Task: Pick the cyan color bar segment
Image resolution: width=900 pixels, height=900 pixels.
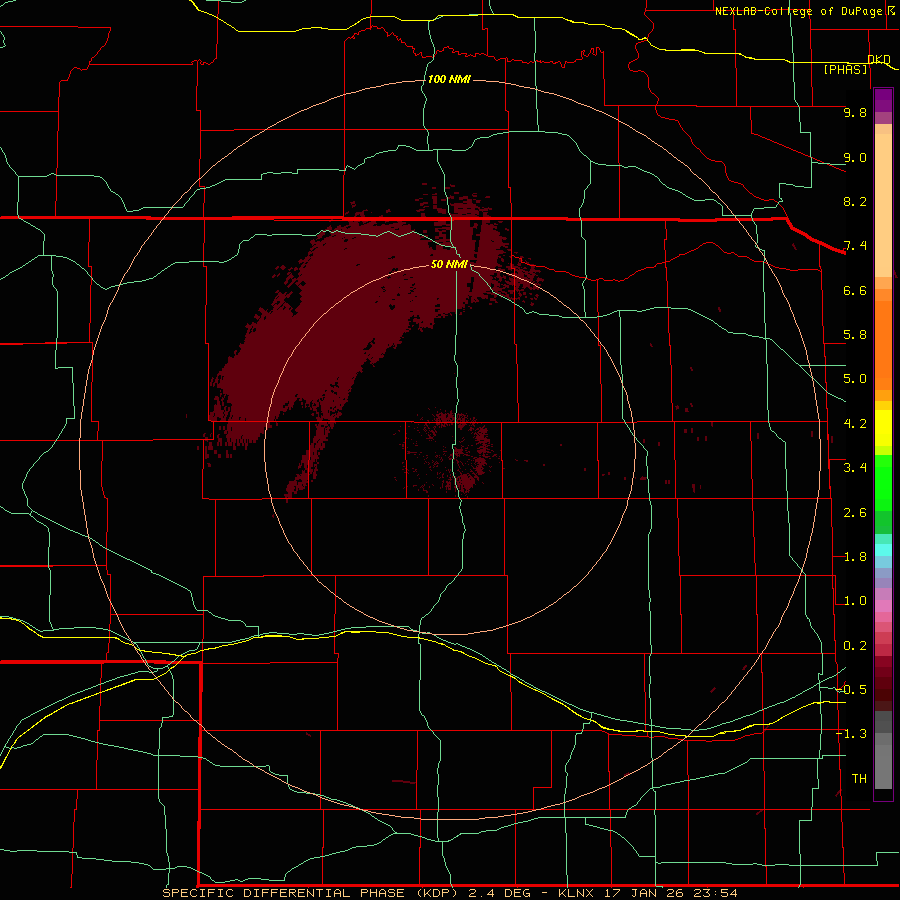Action: [883, 550]
